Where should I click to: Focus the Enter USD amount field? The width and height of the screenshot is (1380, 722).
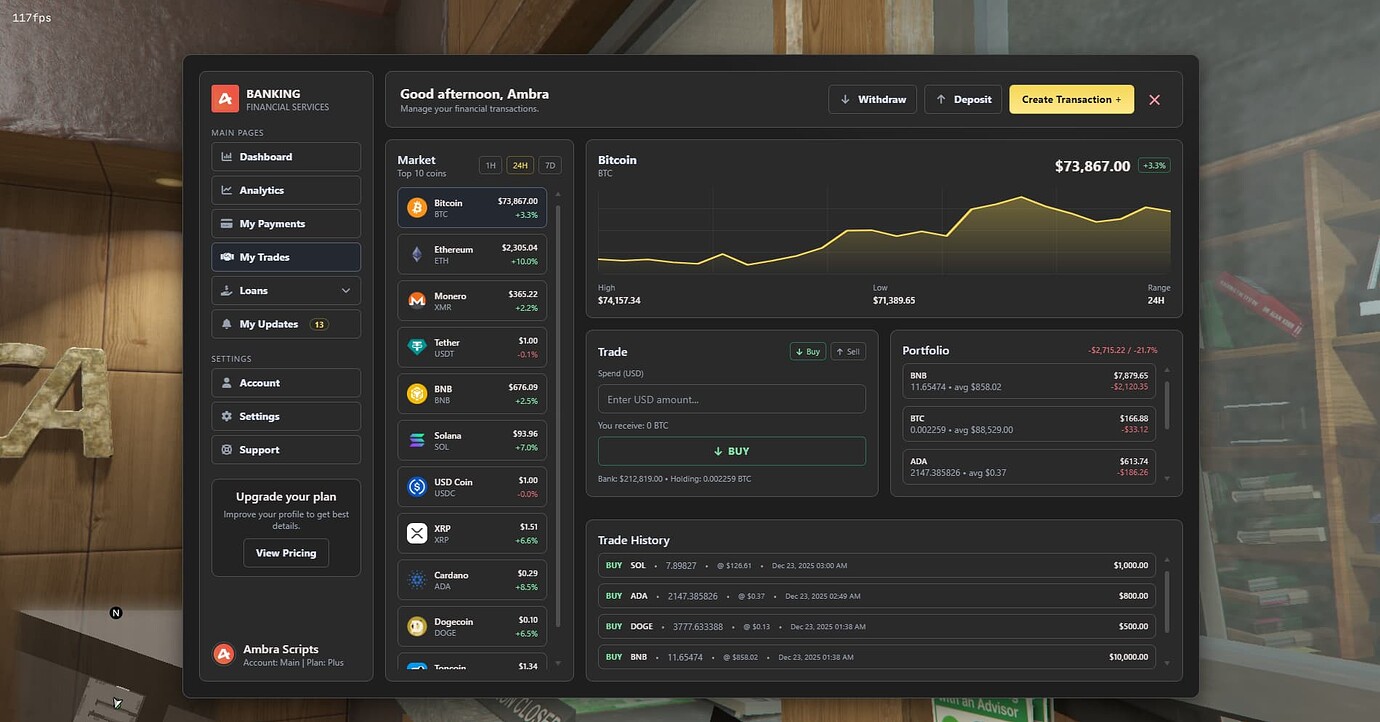pos(732,399)
